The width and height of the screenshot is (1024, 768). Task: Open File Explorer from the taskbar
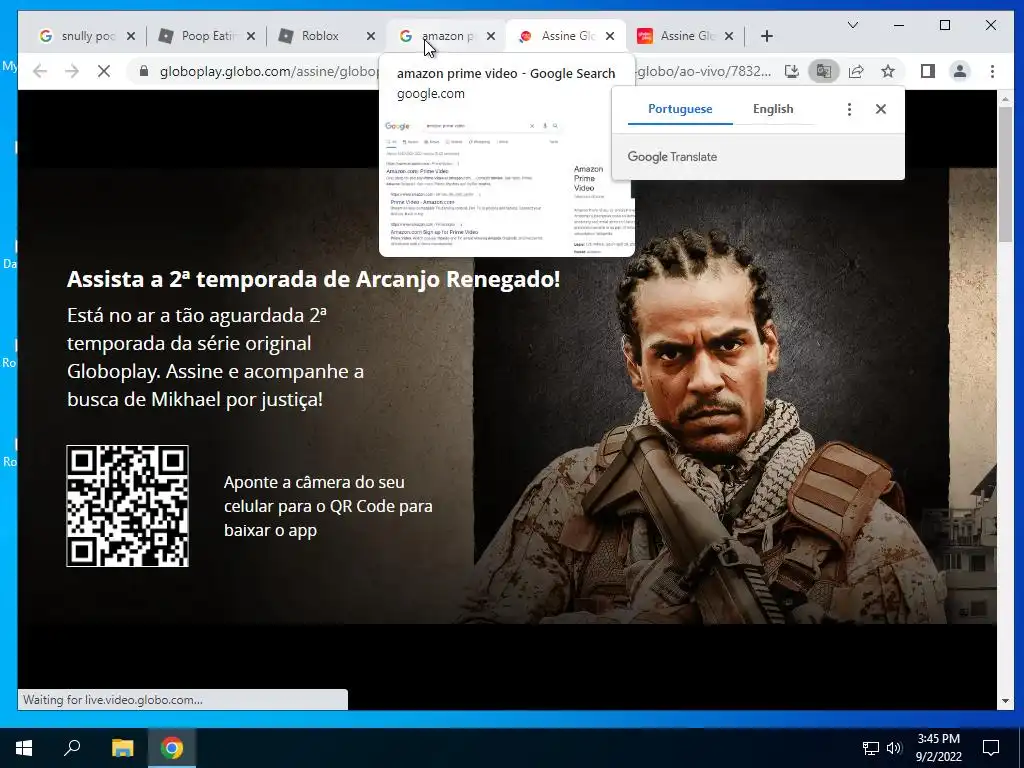pyautogui.click(x=122, y=748)
